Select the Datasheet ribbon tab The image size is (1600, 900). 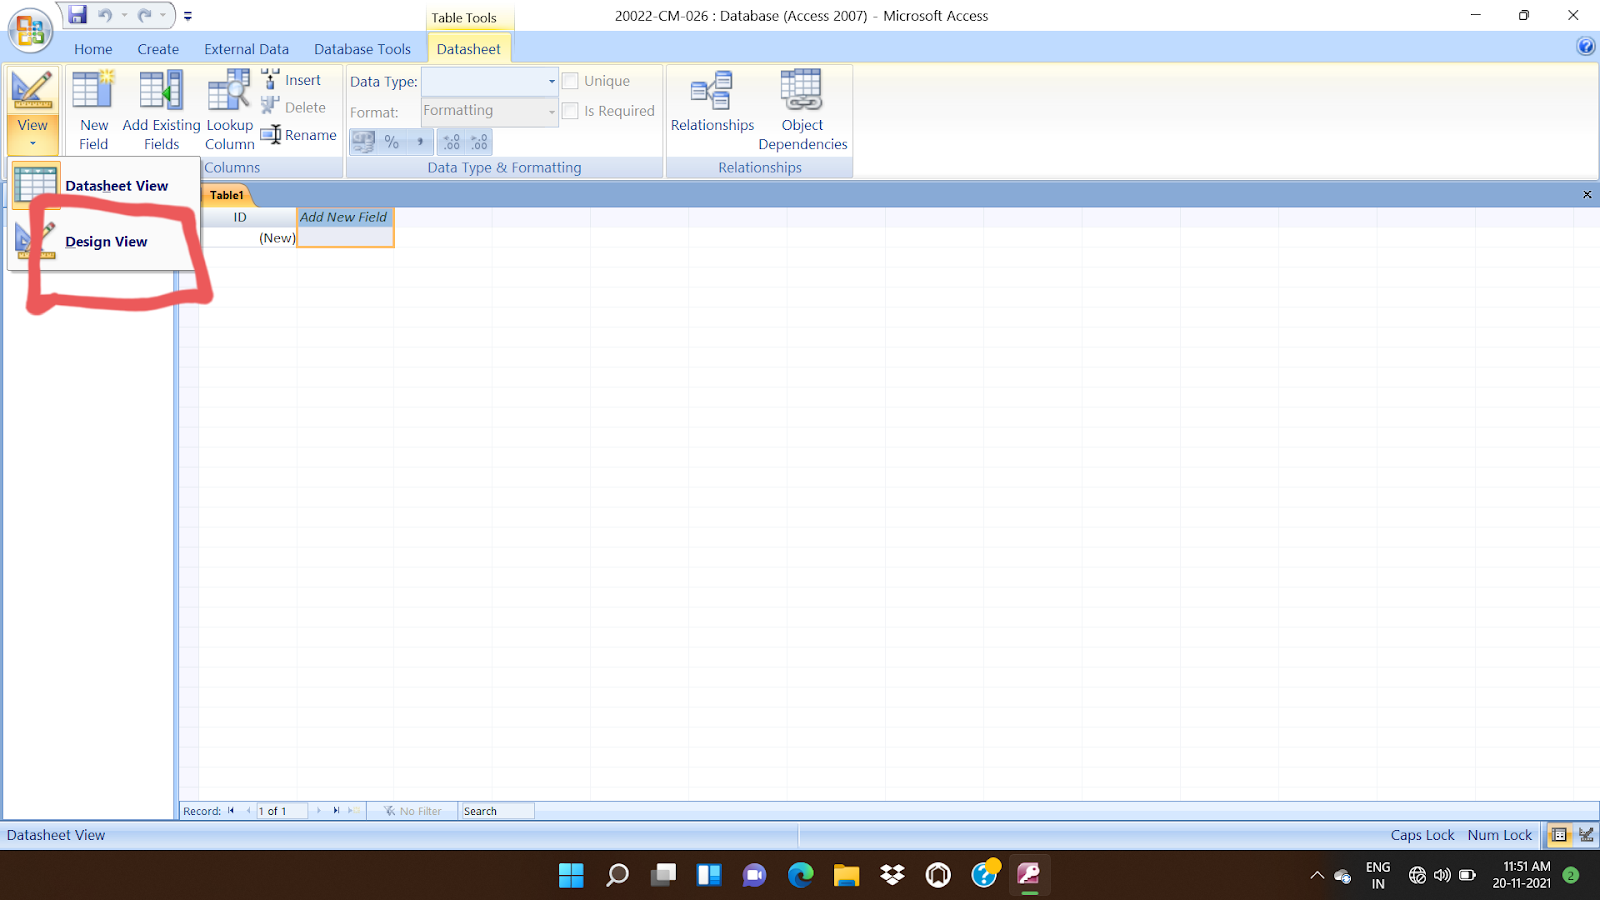pyautogui.click(x=468, y=49)
